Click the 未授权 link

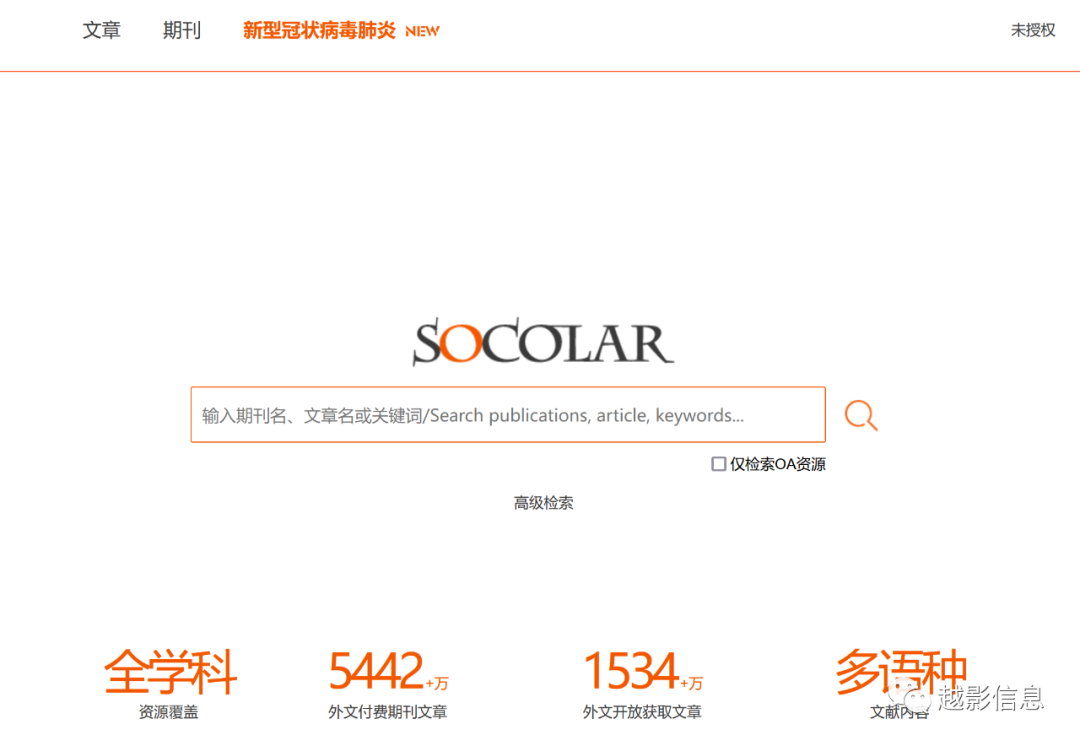(x=1032, y=30)
